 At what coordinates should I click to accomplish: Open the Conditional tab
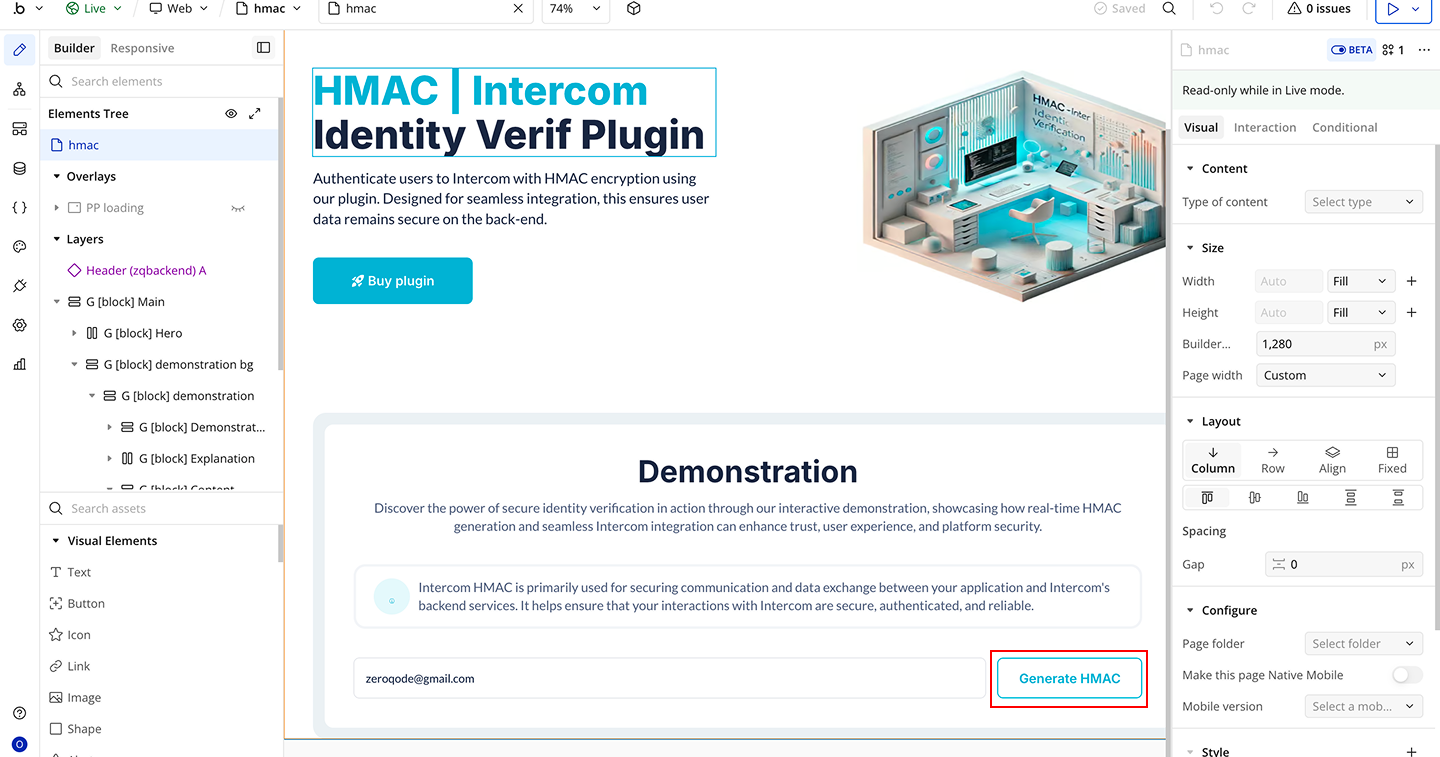(1344, 128)
